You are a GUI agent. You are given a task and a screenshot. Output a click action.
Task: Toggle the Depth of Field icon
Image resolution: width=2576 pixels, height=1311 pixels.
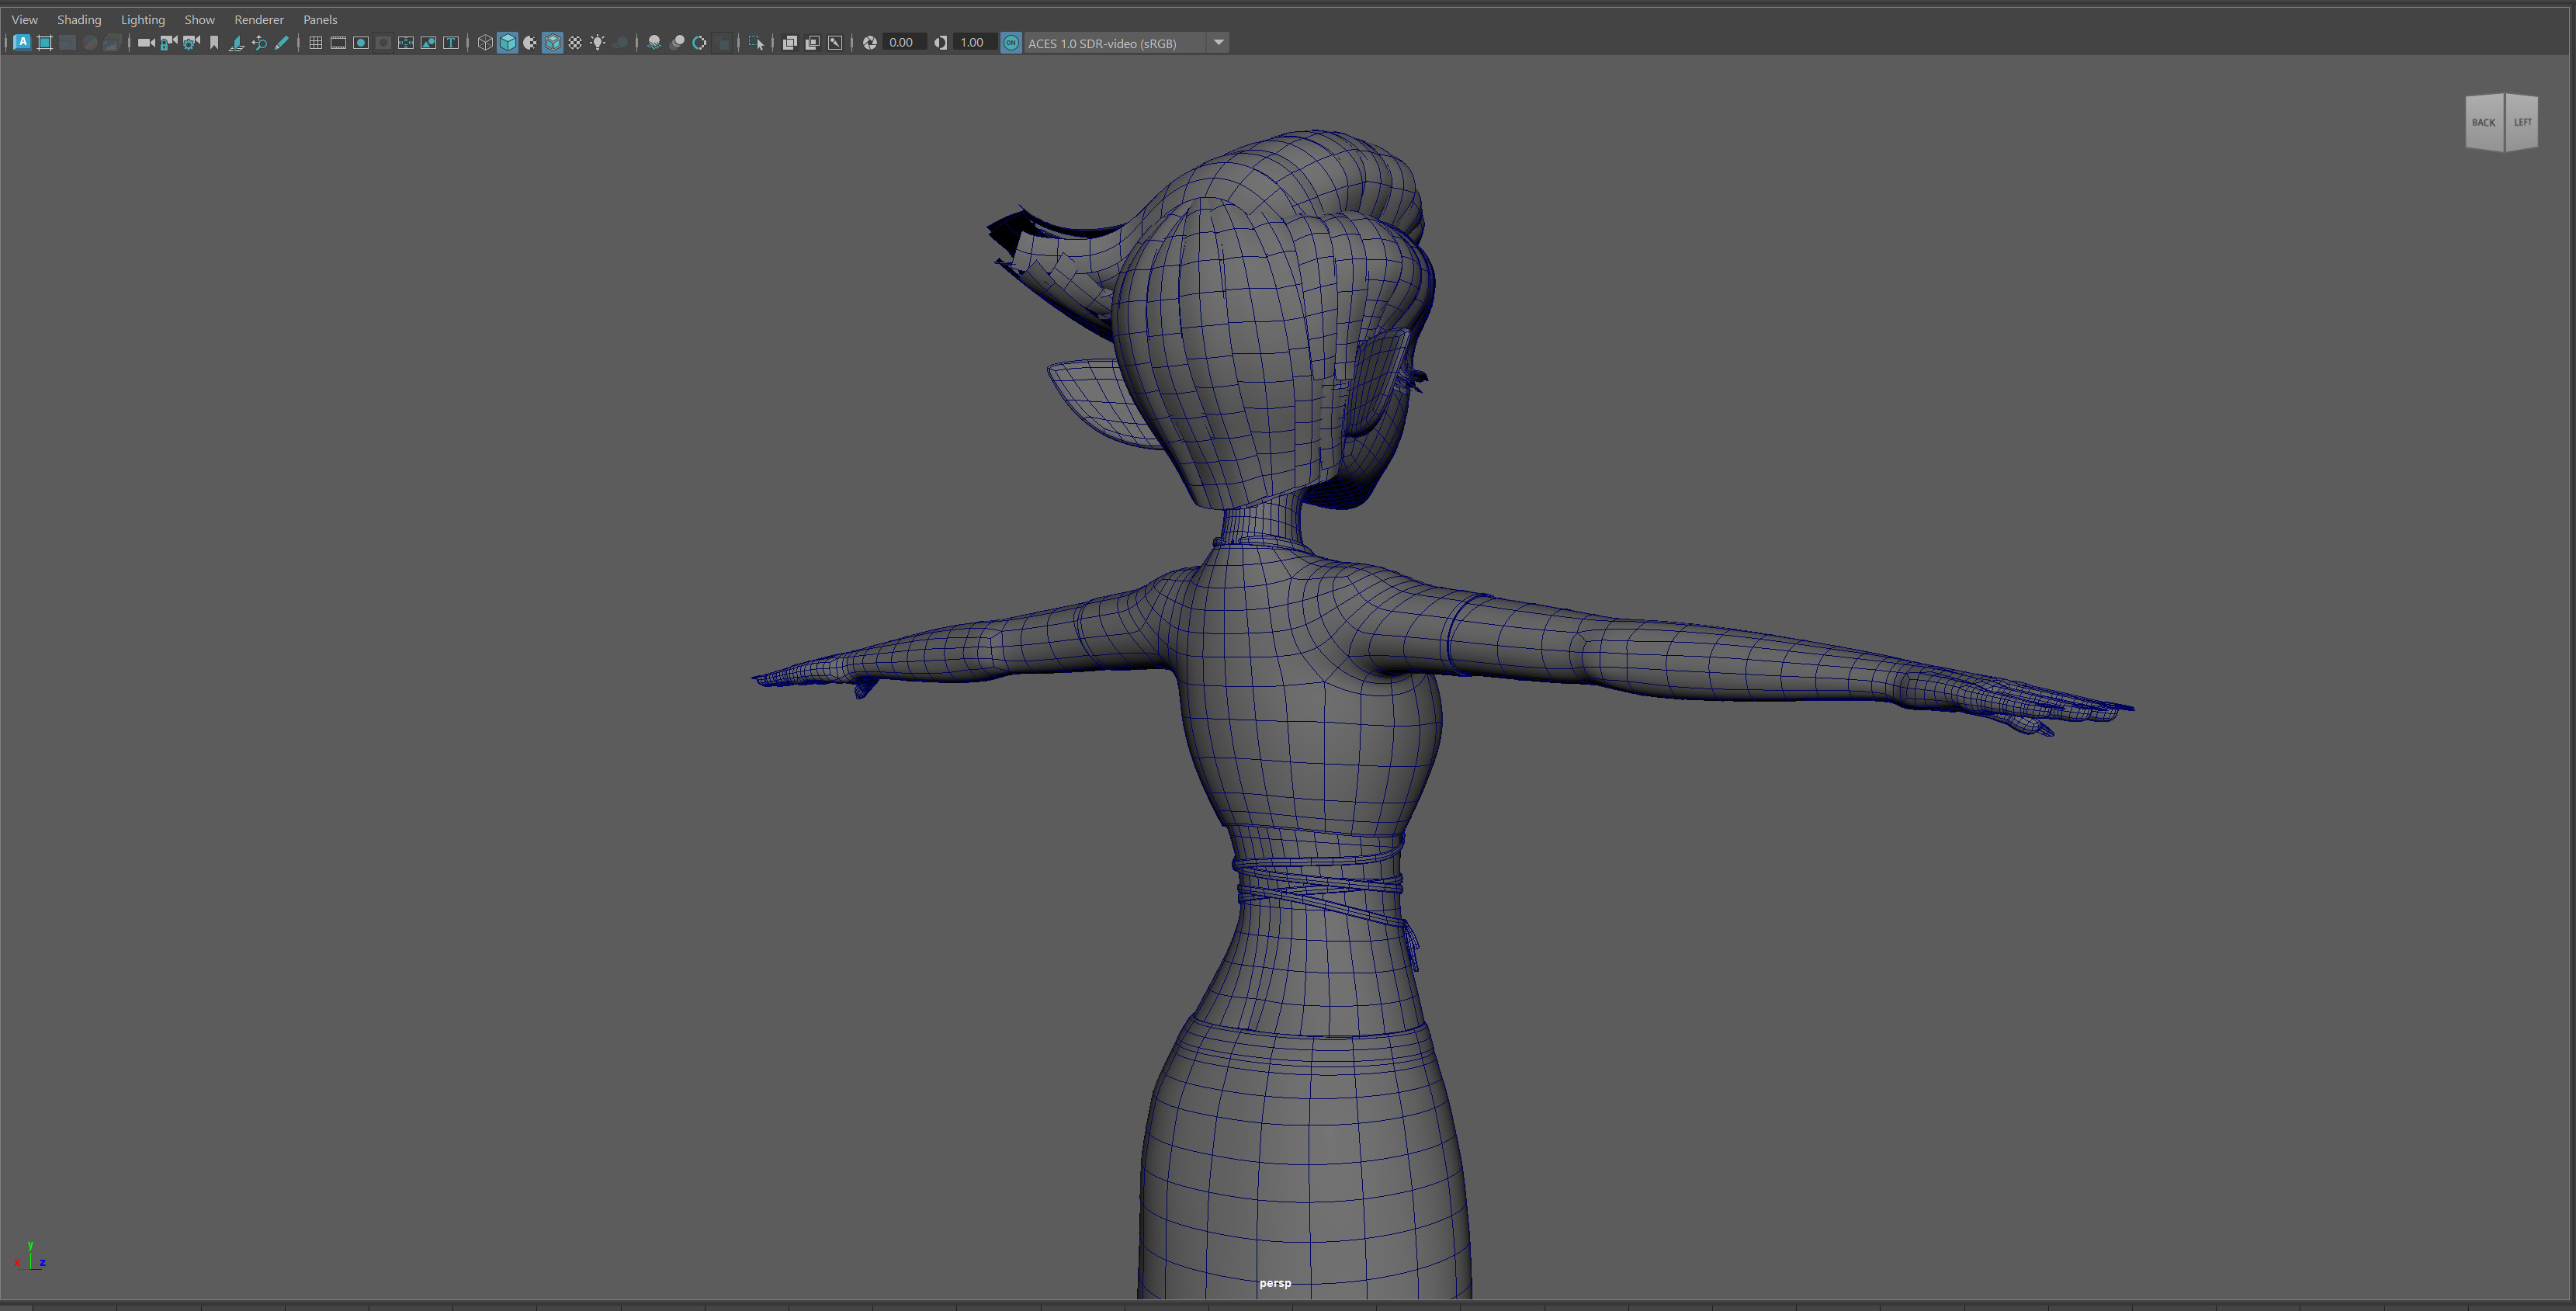722,43
